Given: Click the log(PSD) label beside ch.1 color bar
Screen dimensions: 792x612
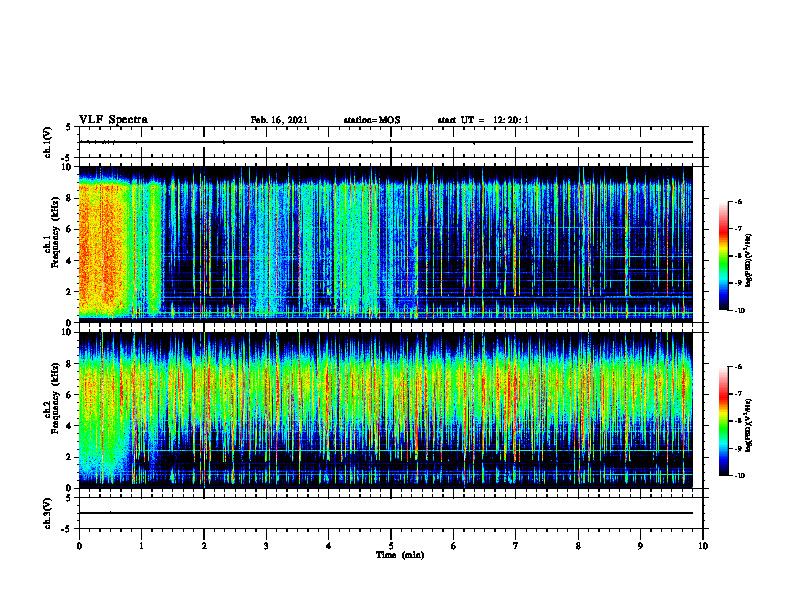Looking at the screenshot, I should point(749,261).
